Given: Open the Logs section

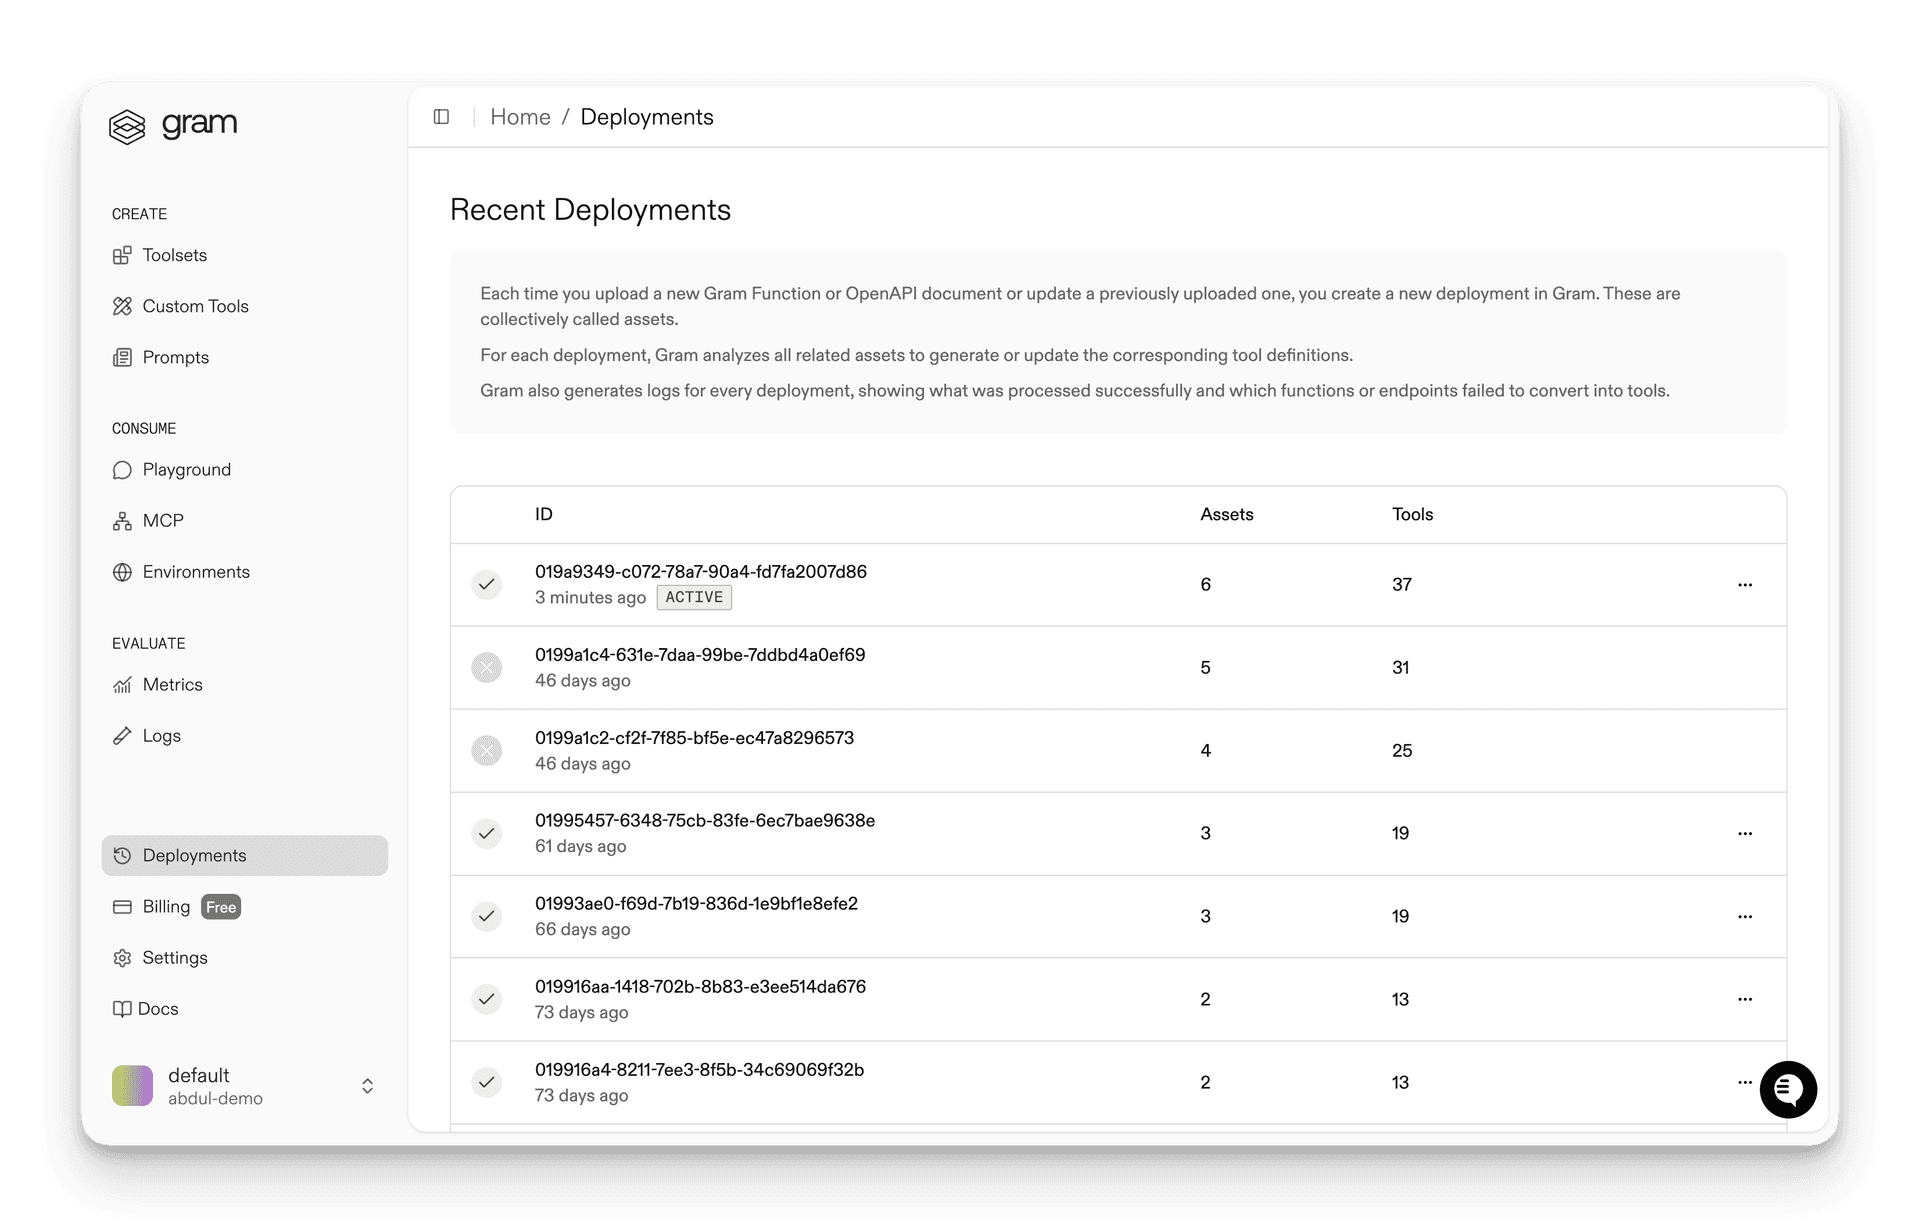Looking at the screenshot, I should pos(162,735).
